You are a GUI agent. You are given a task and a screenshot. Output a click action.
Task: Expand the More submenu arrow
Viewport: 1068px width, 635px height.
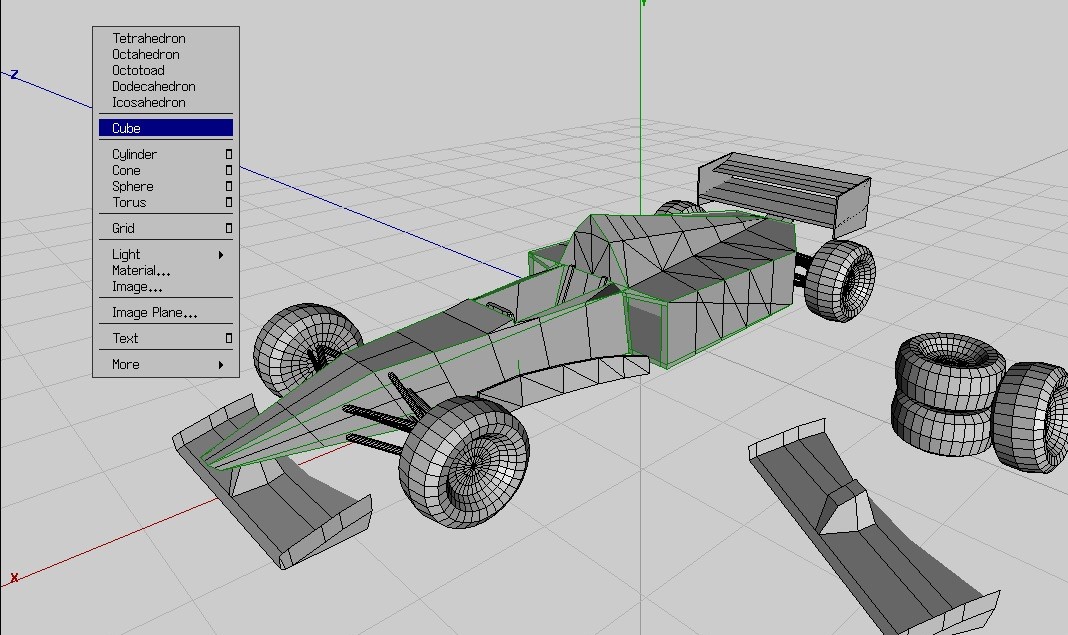tap(221, 365)
